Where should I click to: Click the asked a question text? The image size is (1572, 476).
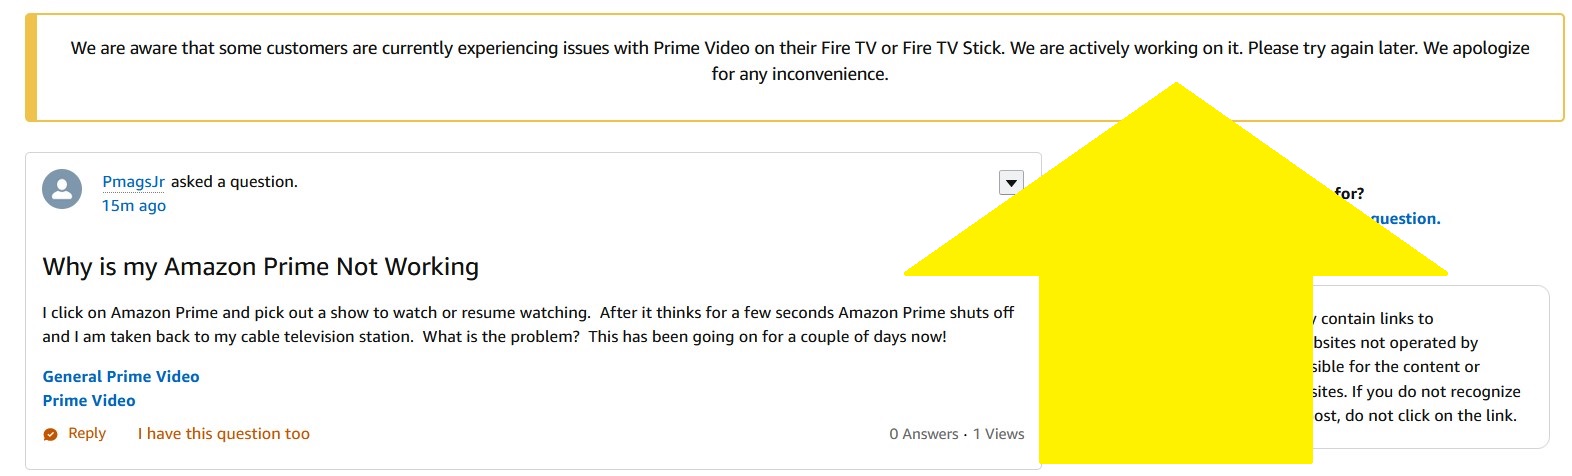(x=234, y=182)
